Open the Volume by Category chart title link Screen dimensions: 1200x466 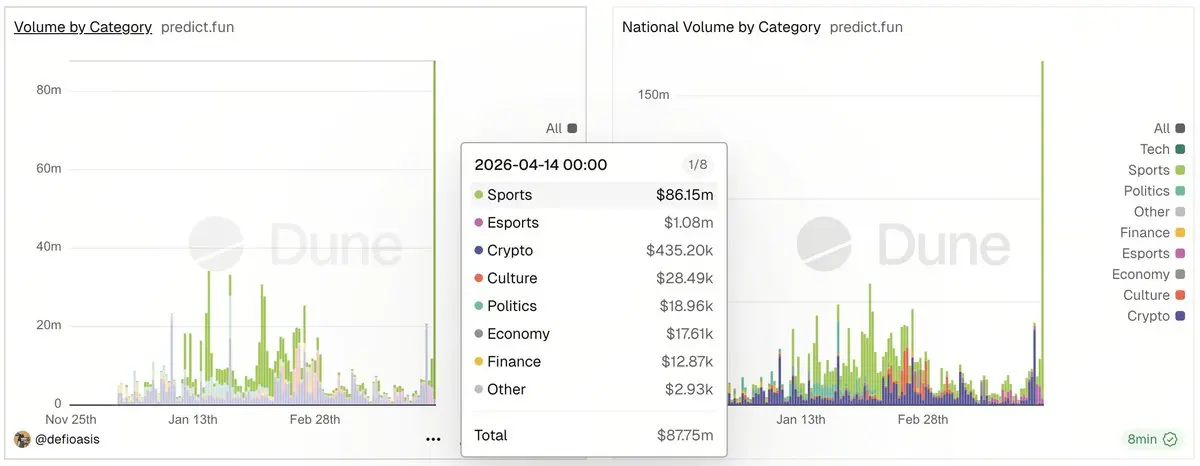[83, 27]
